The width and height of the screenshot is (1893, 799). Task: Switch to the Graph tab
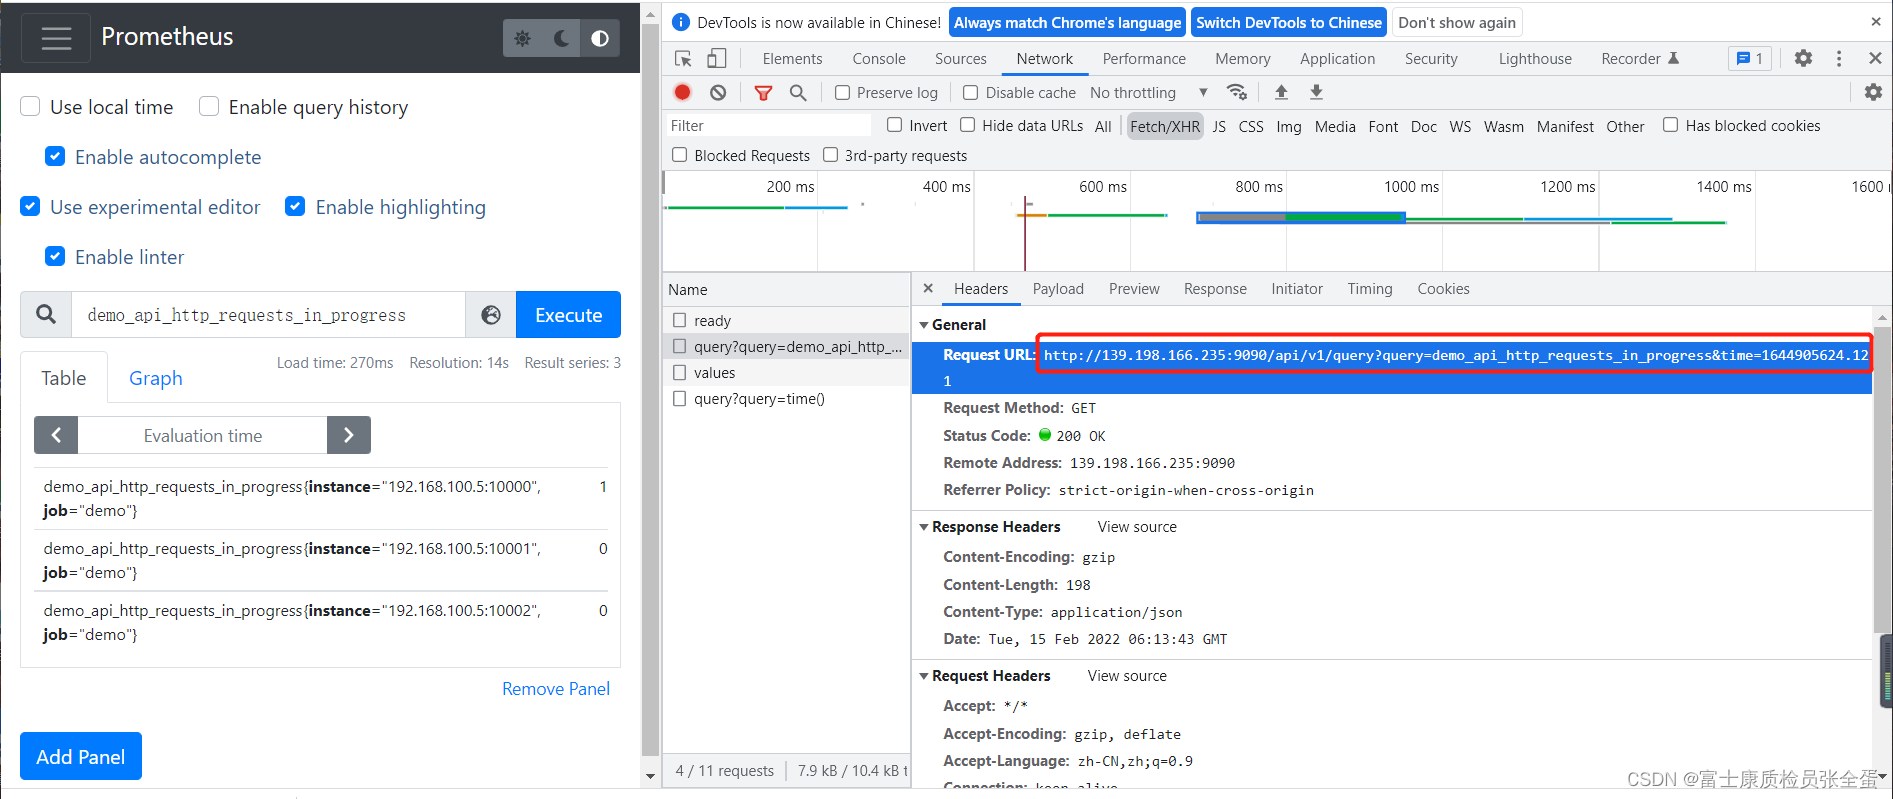click(x=156, y=378)
